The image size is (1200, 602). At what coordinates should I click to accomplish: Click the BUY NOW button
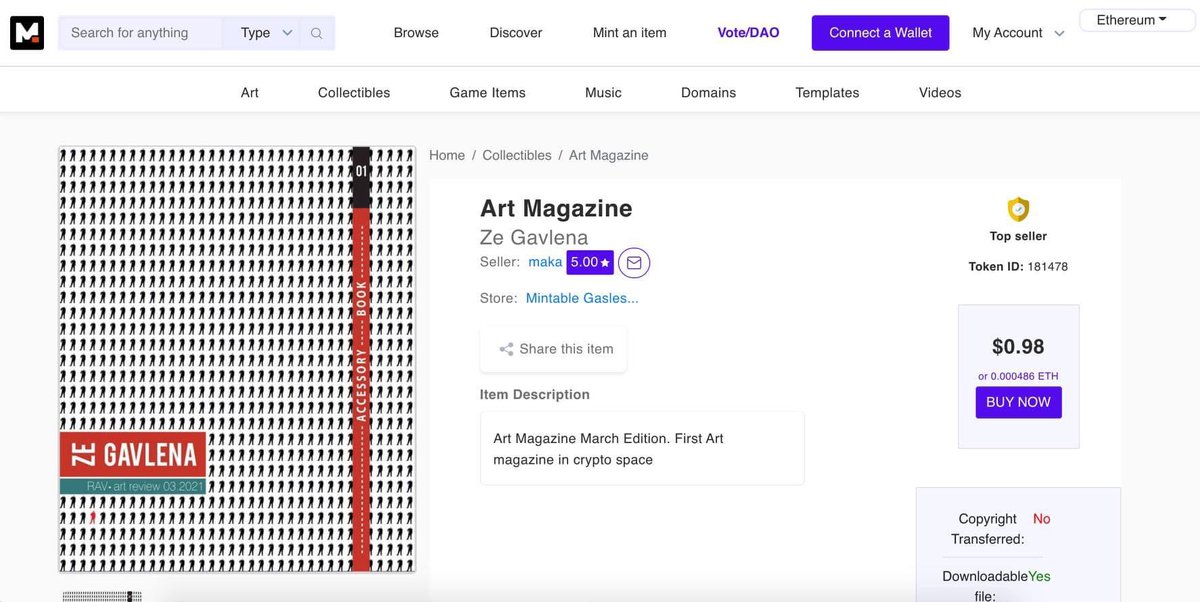tap(1018, 402)
